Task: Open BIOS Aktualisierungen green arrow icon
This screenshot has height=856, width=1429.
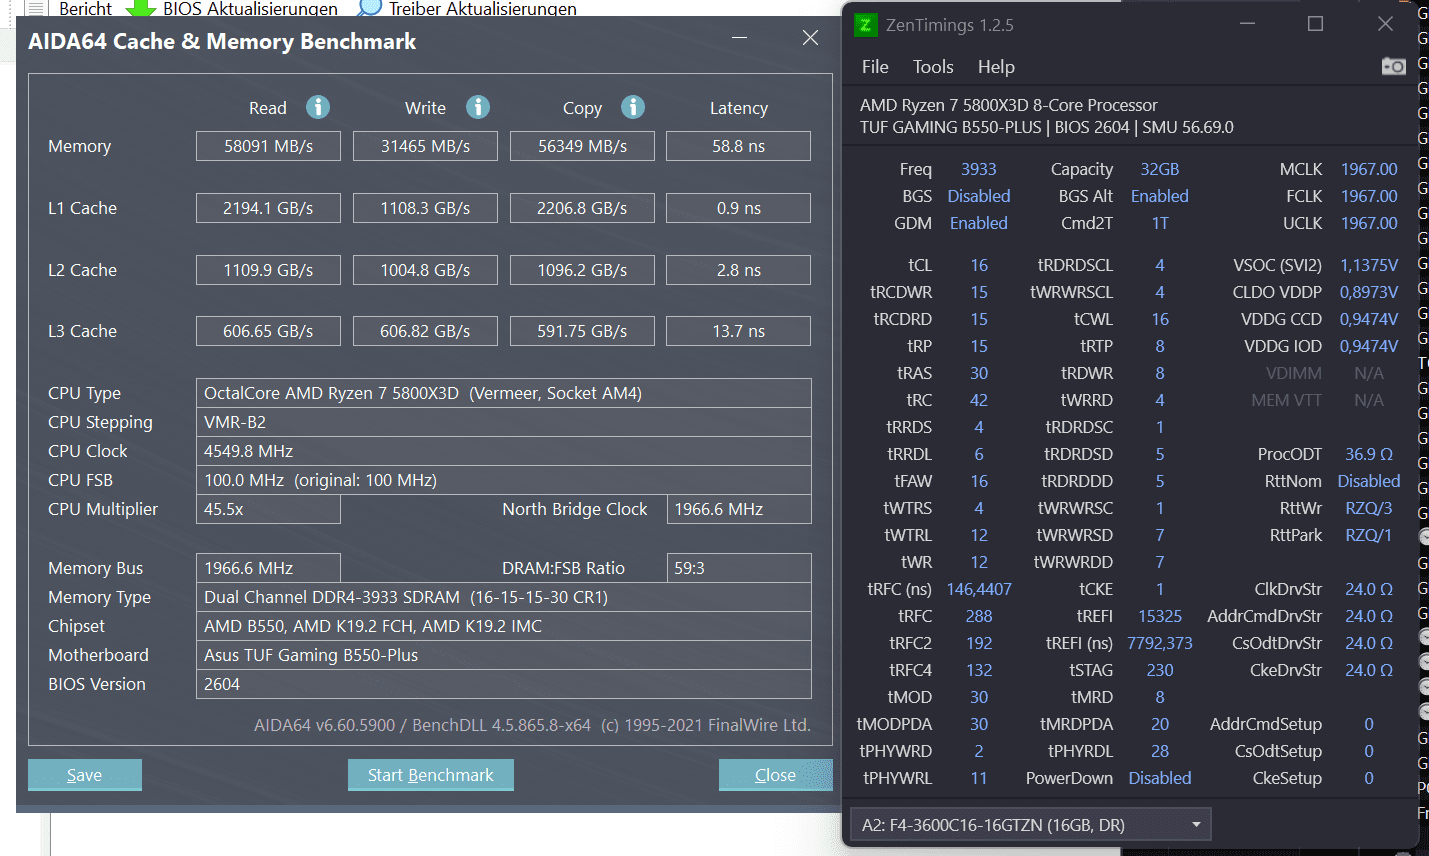Action: [140, 8]
